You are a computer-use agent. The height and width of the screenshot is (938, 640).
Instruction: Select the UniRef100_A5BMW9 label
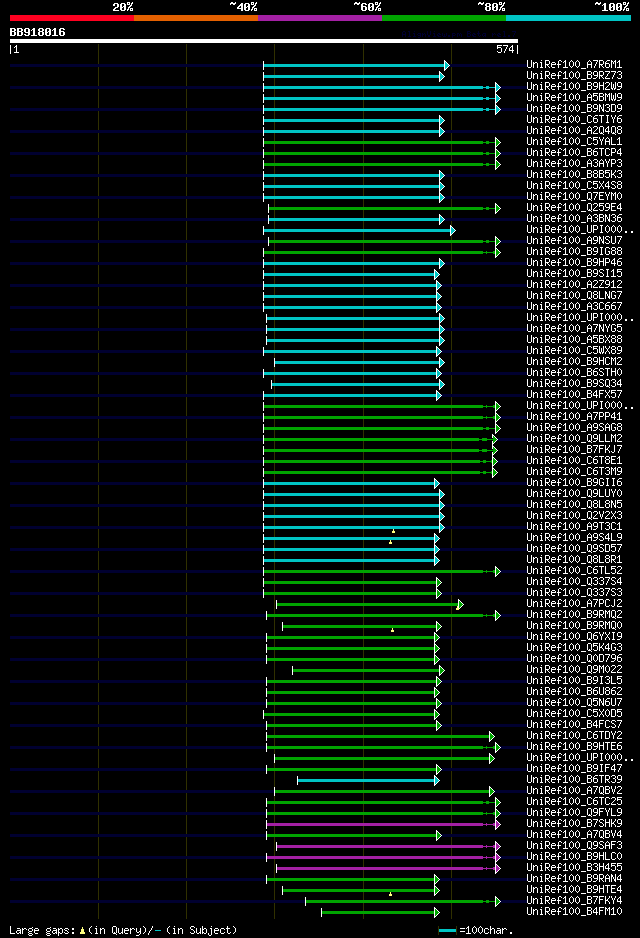point(574,98)
